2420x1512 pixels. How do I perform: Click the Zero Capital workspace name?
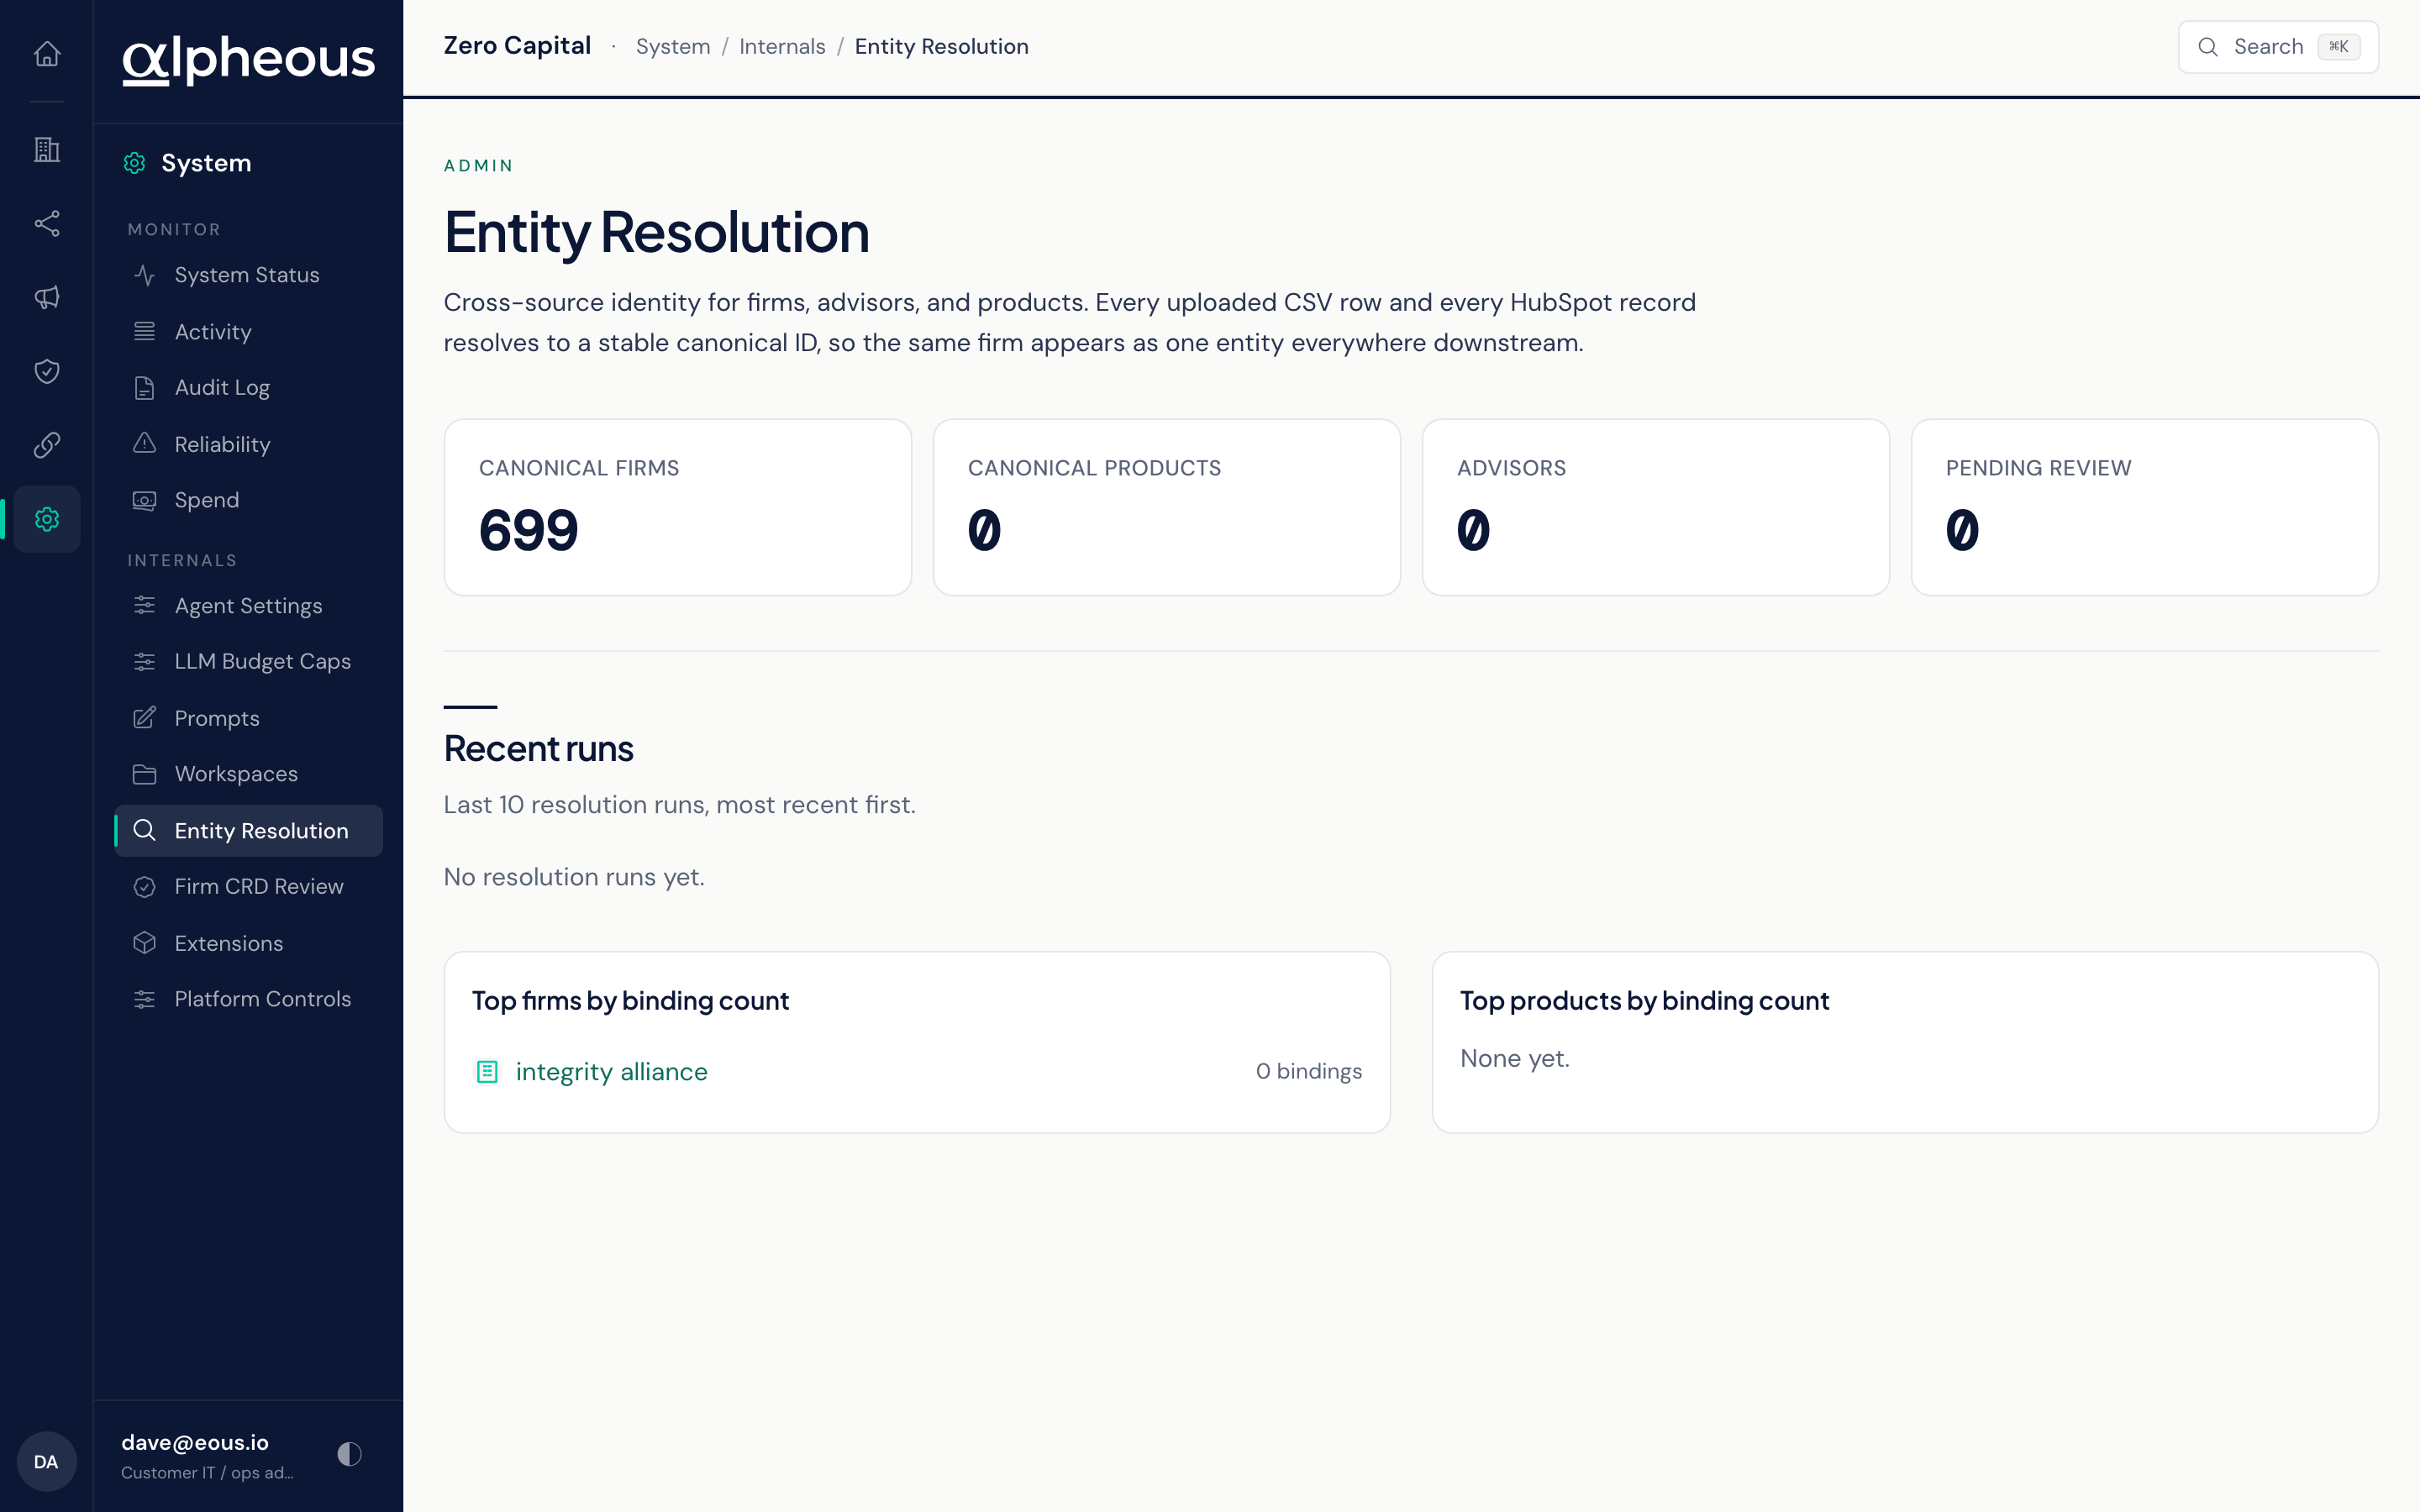[517, 46]
